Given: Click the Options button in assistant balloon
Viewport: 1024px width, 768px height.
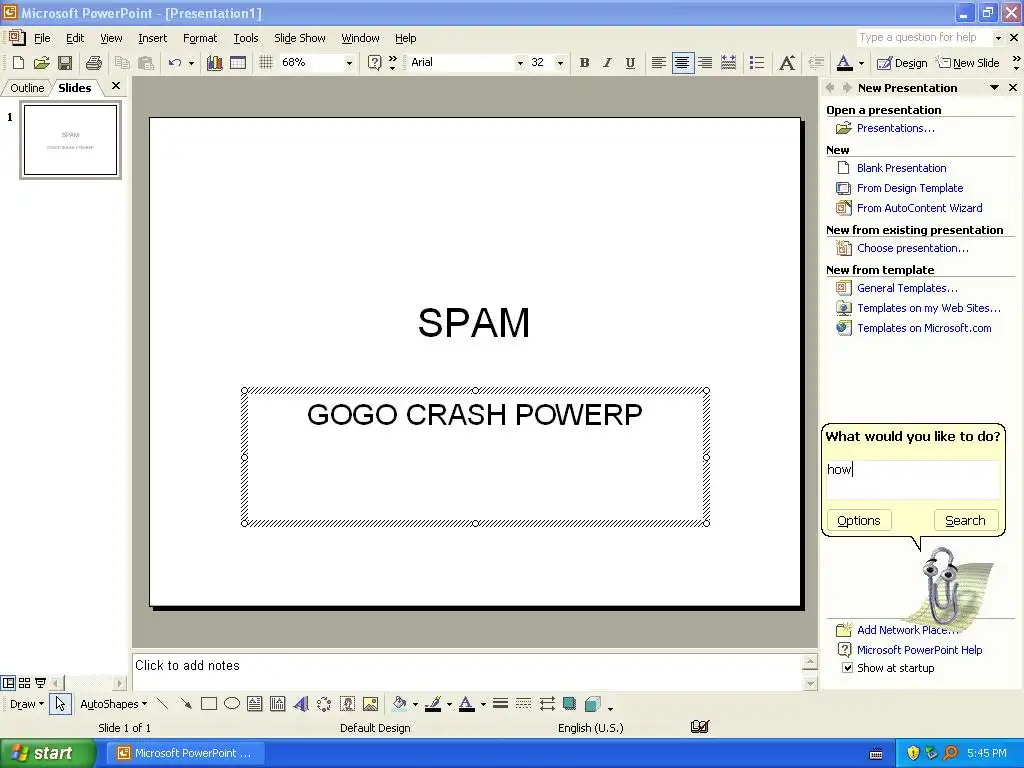Looking at the screenshot, I should coord(859,520).
